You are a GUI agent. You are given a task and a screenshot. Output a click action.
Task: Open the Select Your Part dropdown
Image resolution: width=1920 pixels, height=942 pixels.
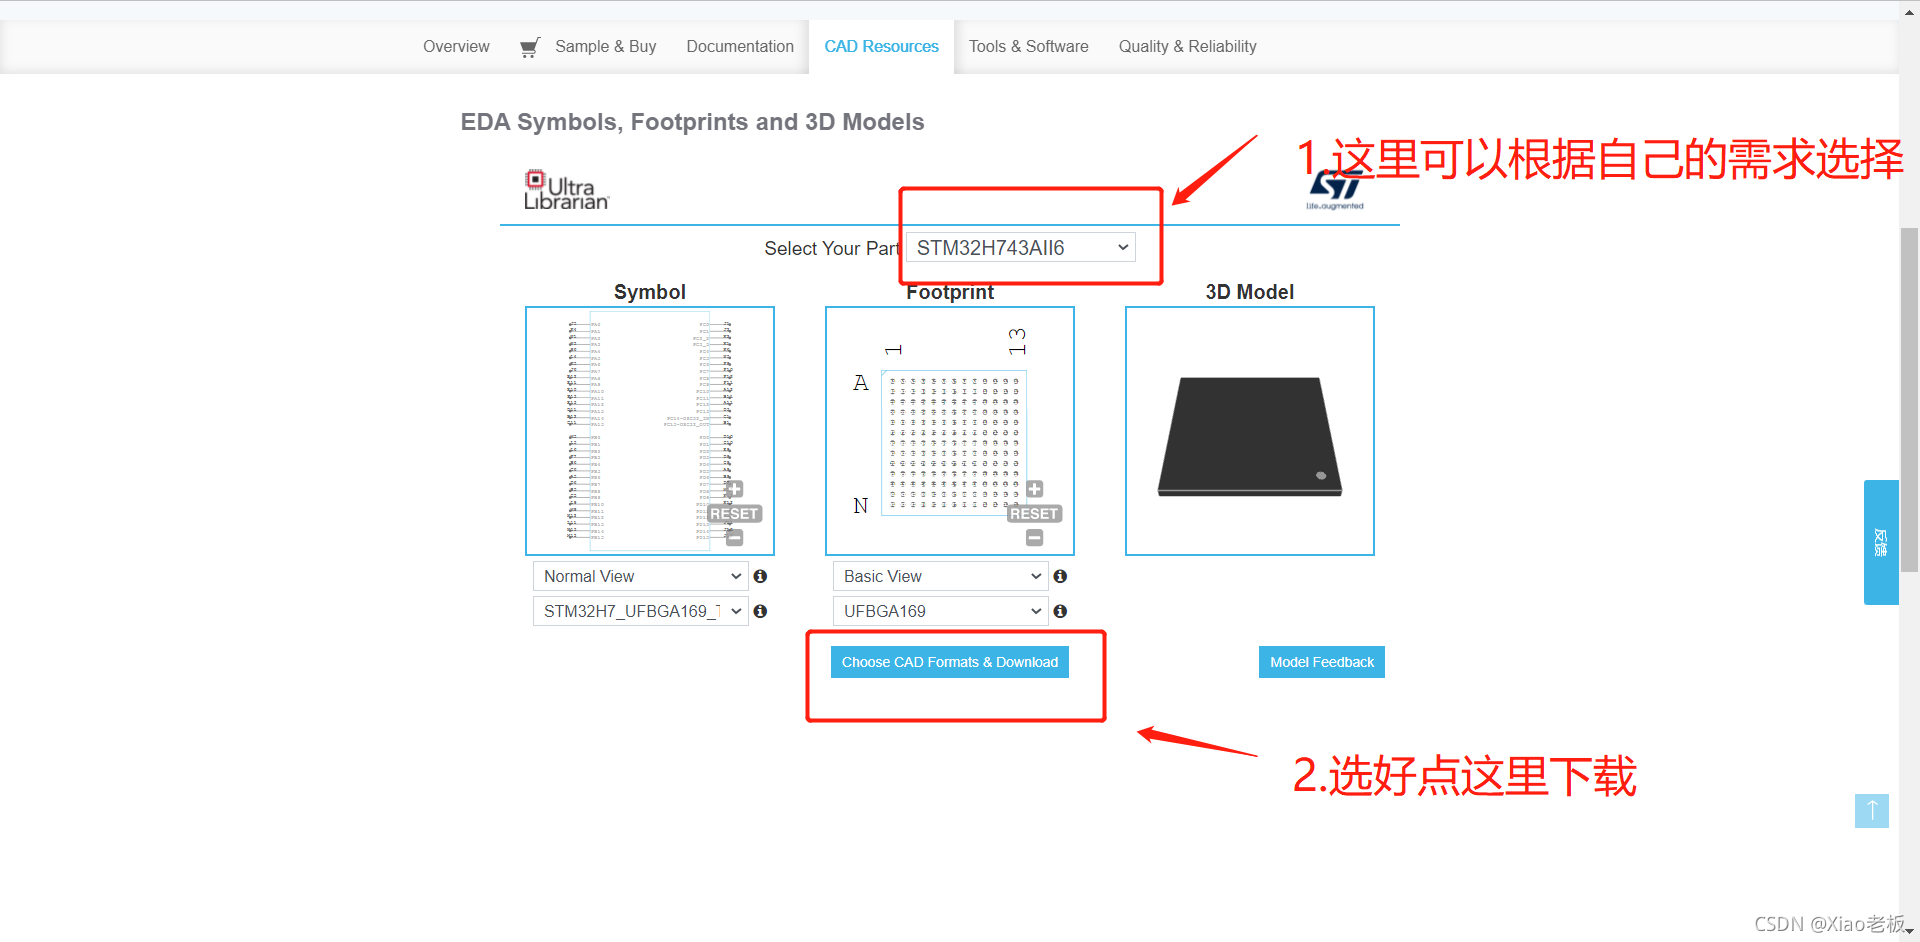pos(1021,247)
